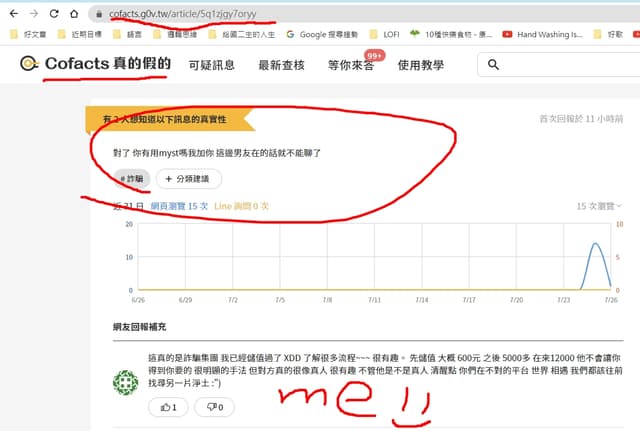The image size is (640, 431).
Task: Open the 可疑訊息 menu item
Action: pyautogui.click(x=211, y=65)
